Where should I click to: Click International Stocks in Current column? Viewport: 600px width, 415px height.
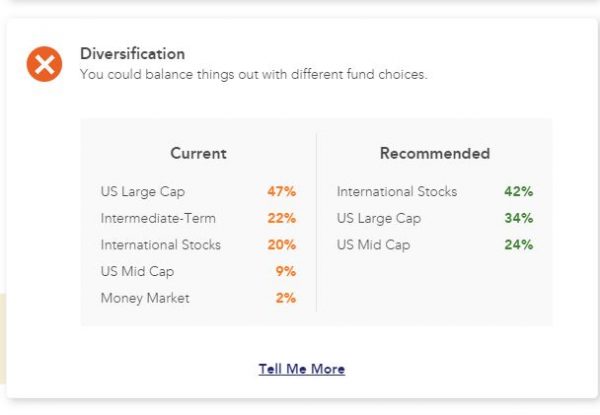click(x=160, y=245)
